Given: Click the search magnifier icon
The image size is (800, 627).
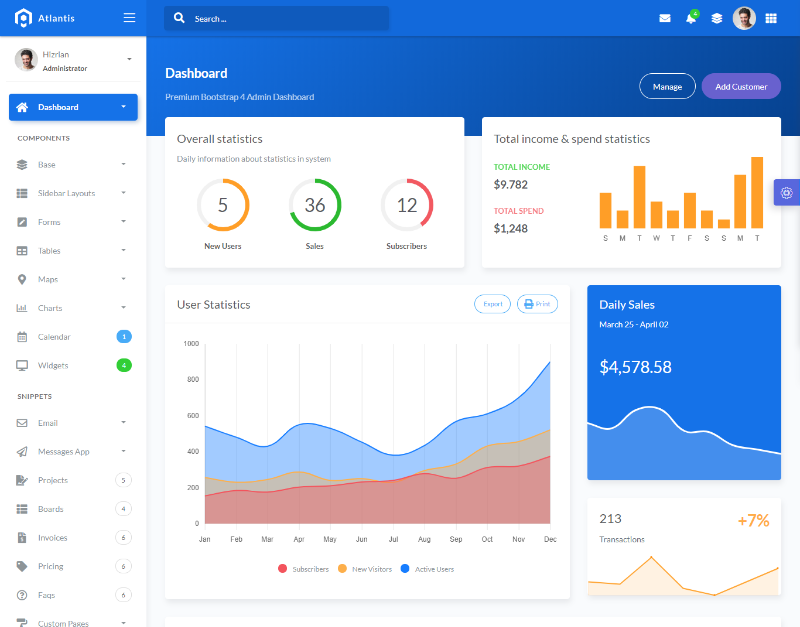Looking at the screenshot, I should click(179, 18).
